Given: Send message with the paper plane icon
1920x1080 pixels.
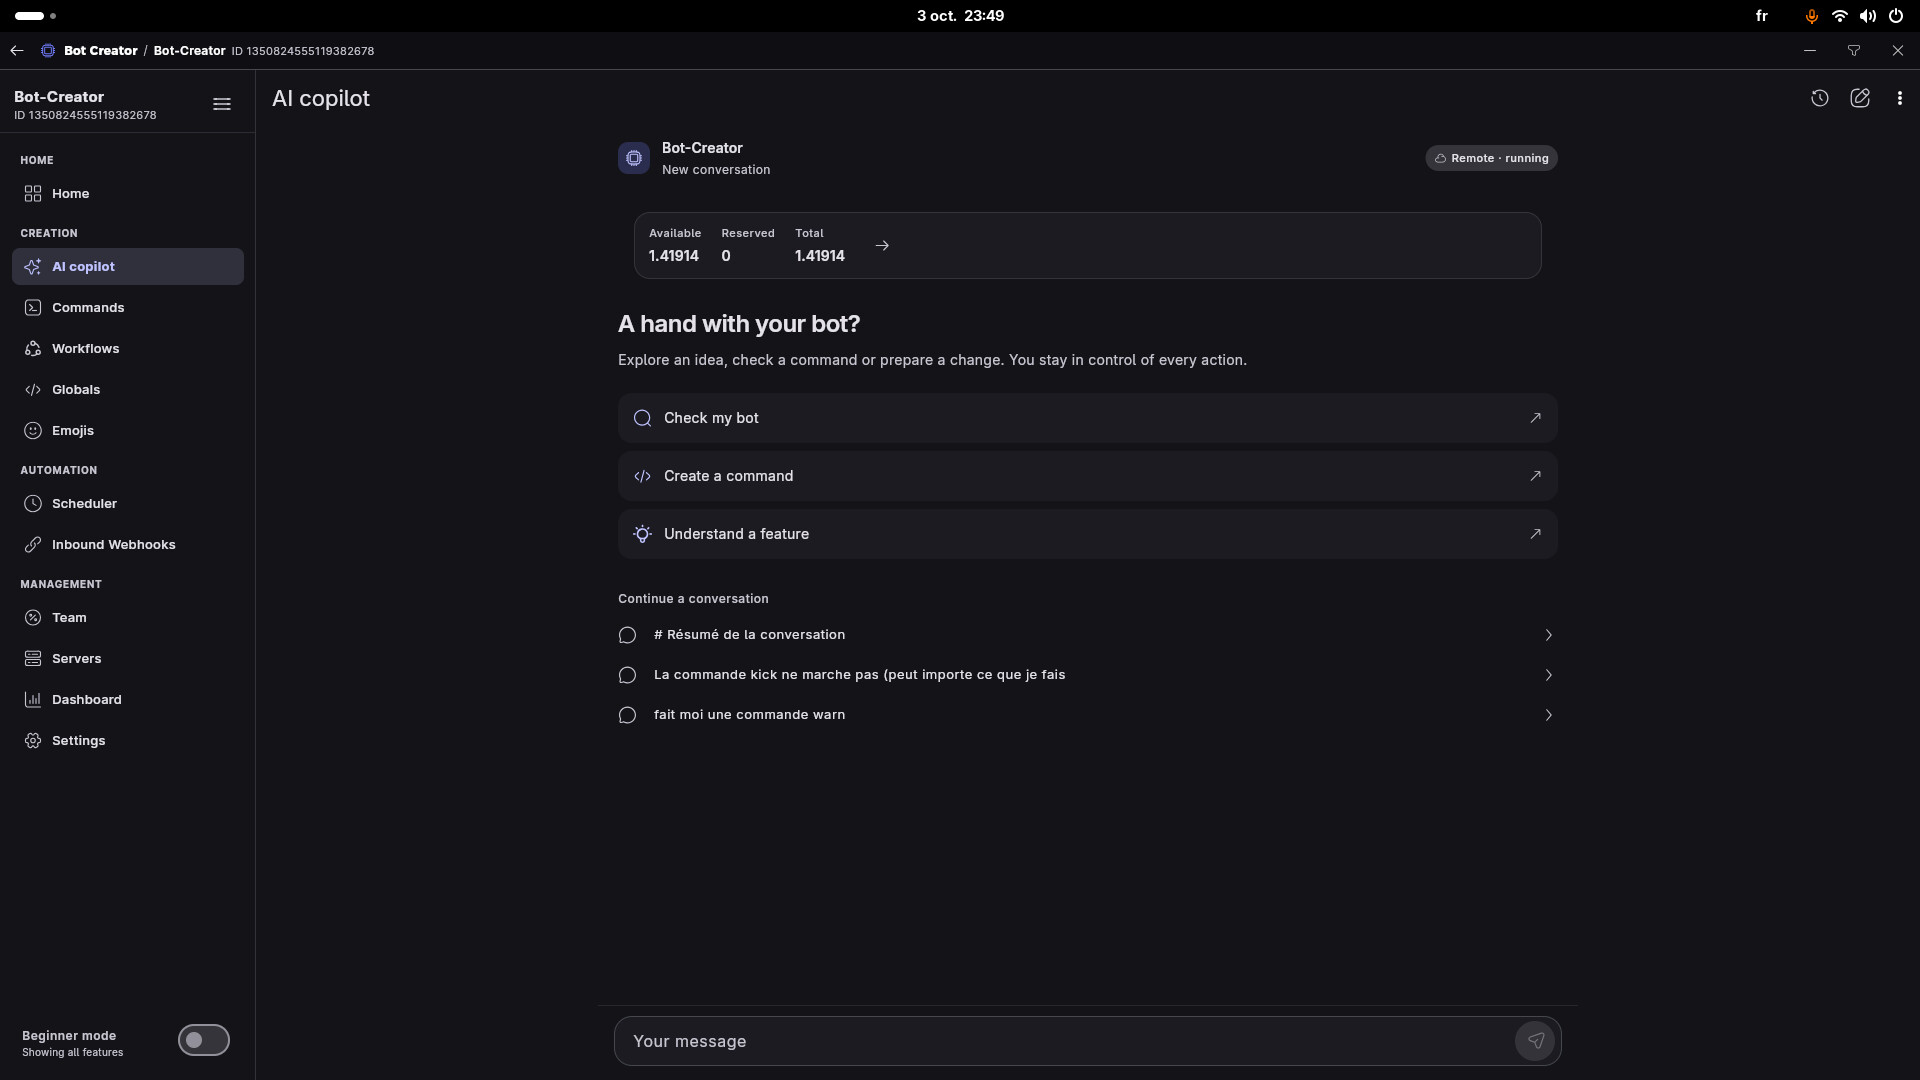Looking at the screenshot, I should click(x=1535, y=1041).
